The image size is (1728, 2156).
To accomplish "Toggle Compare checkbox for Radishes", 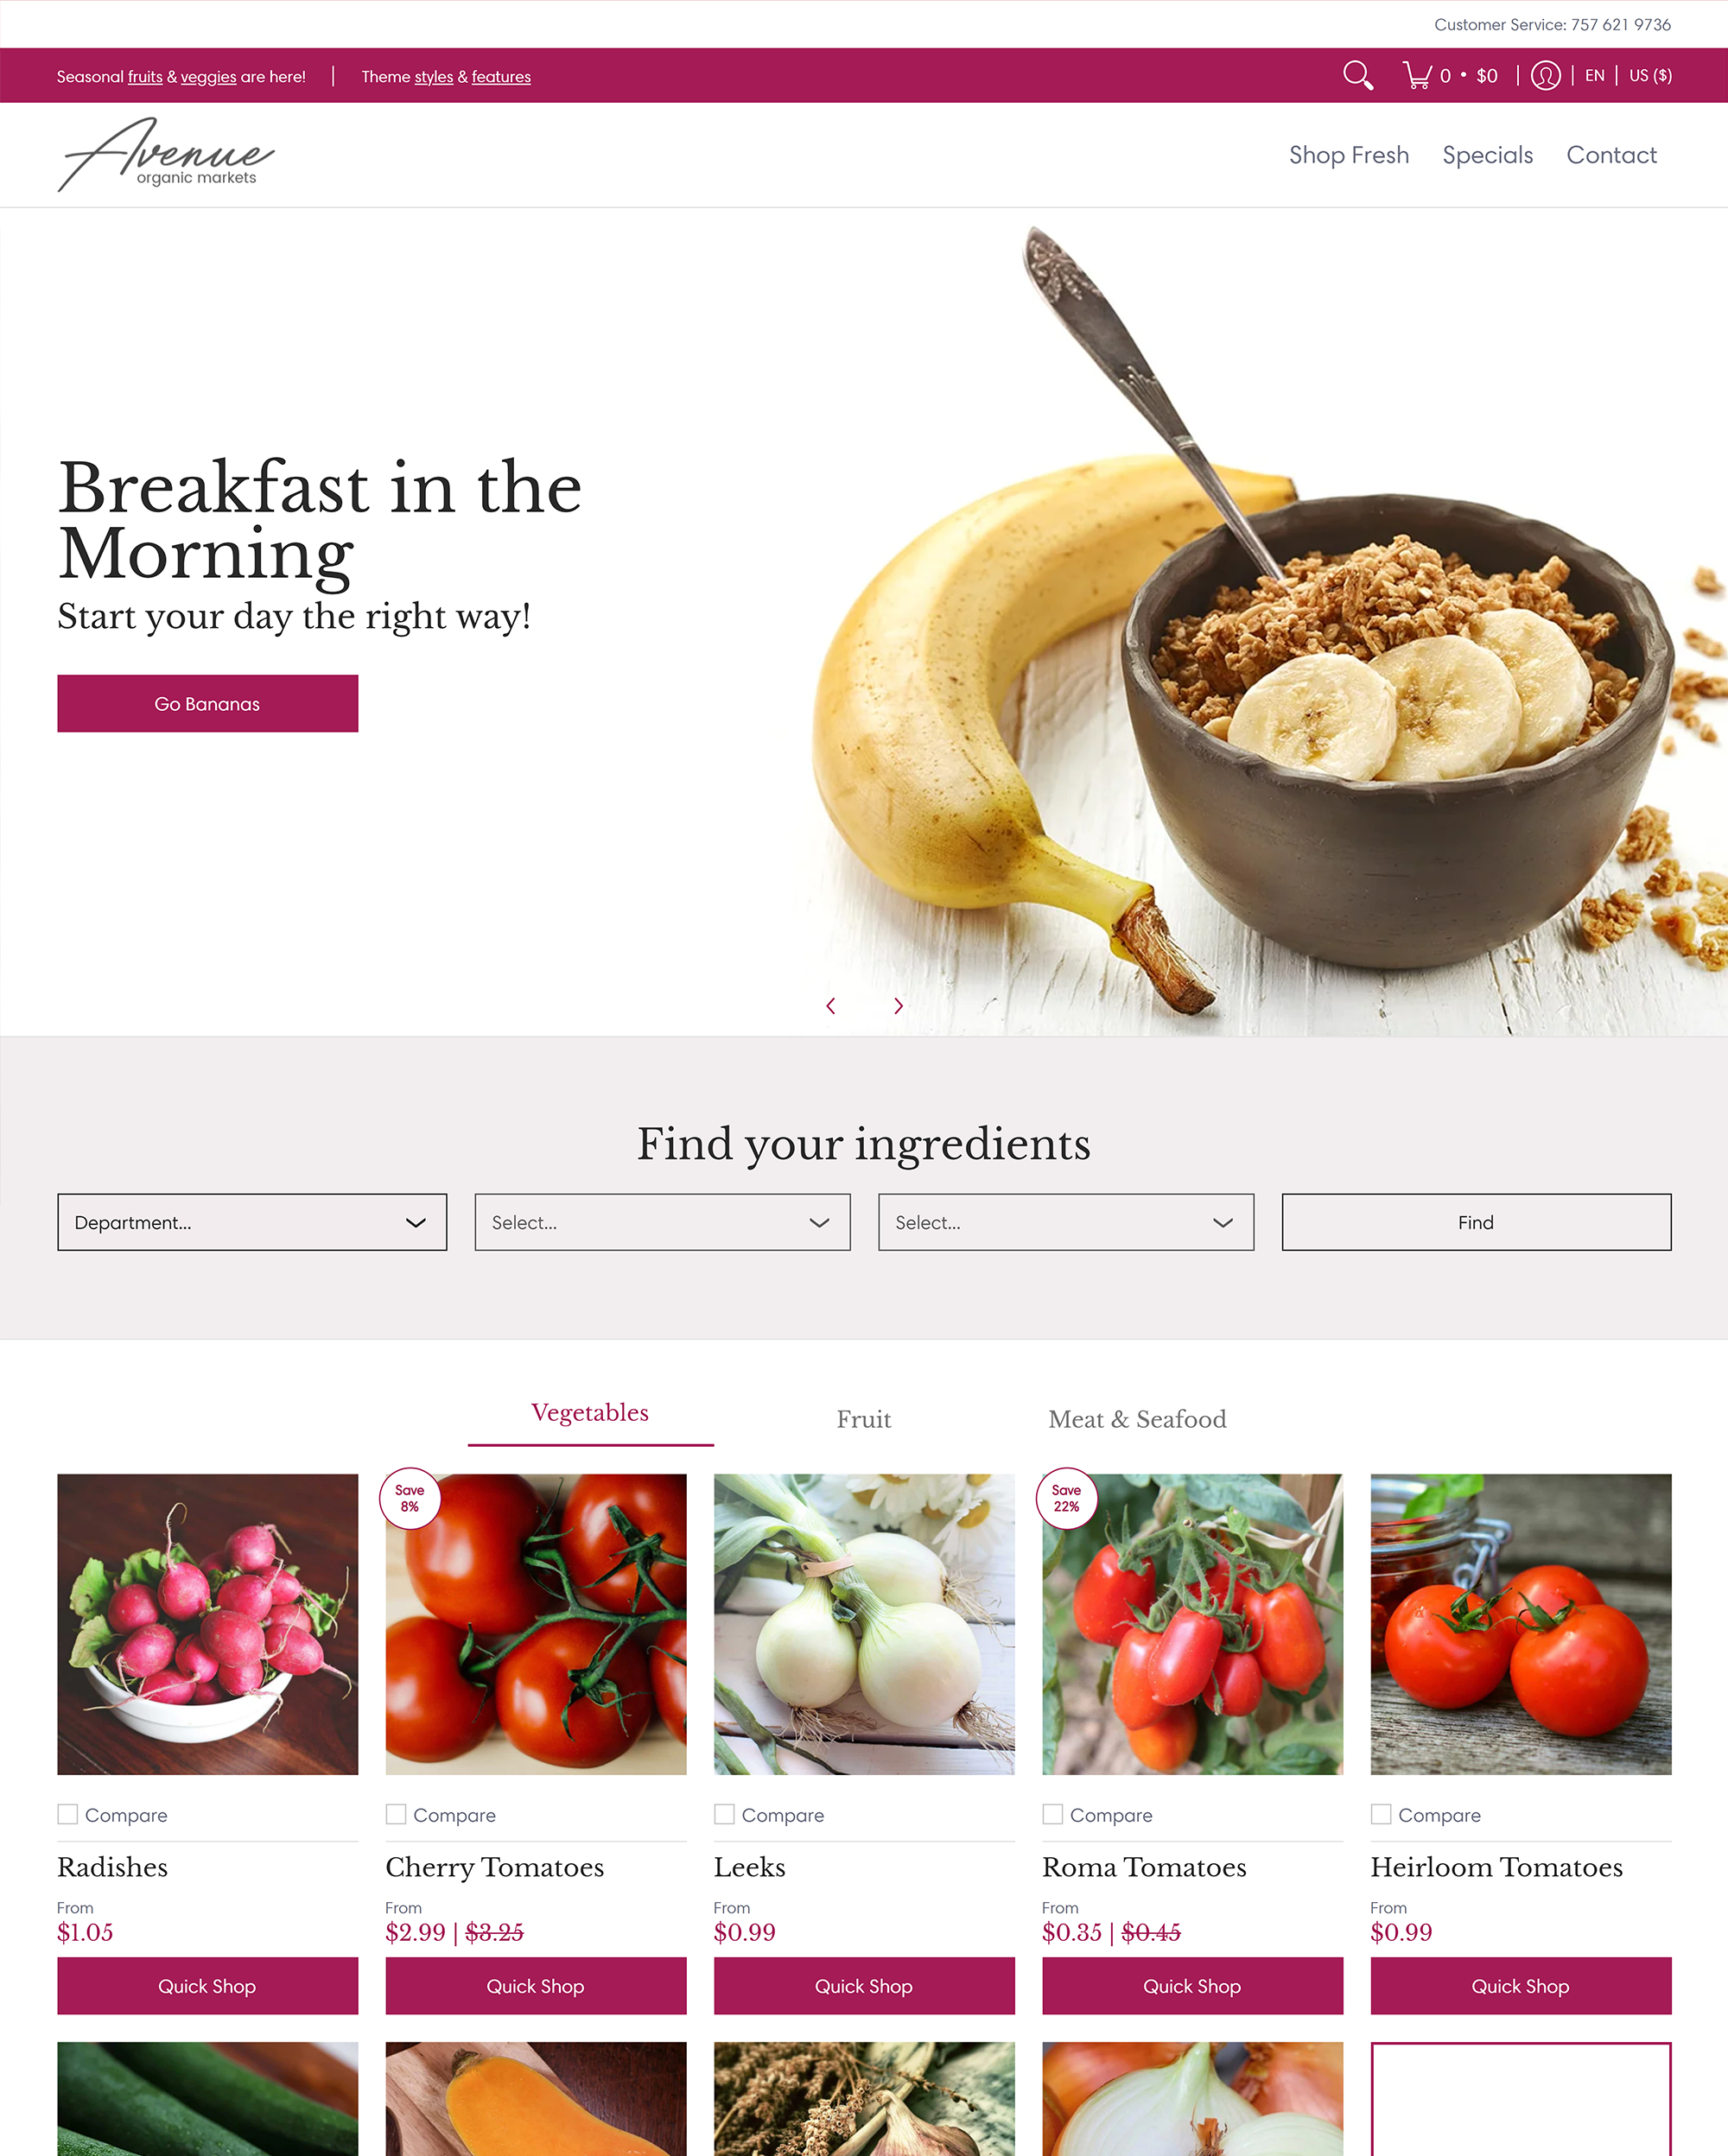I will [69, 1812].
